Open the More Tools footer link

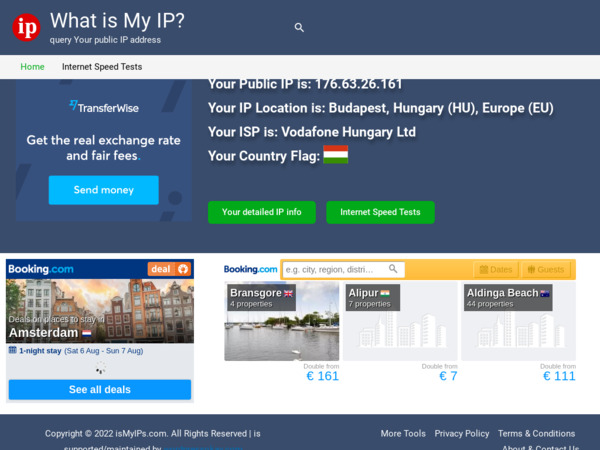403,434
